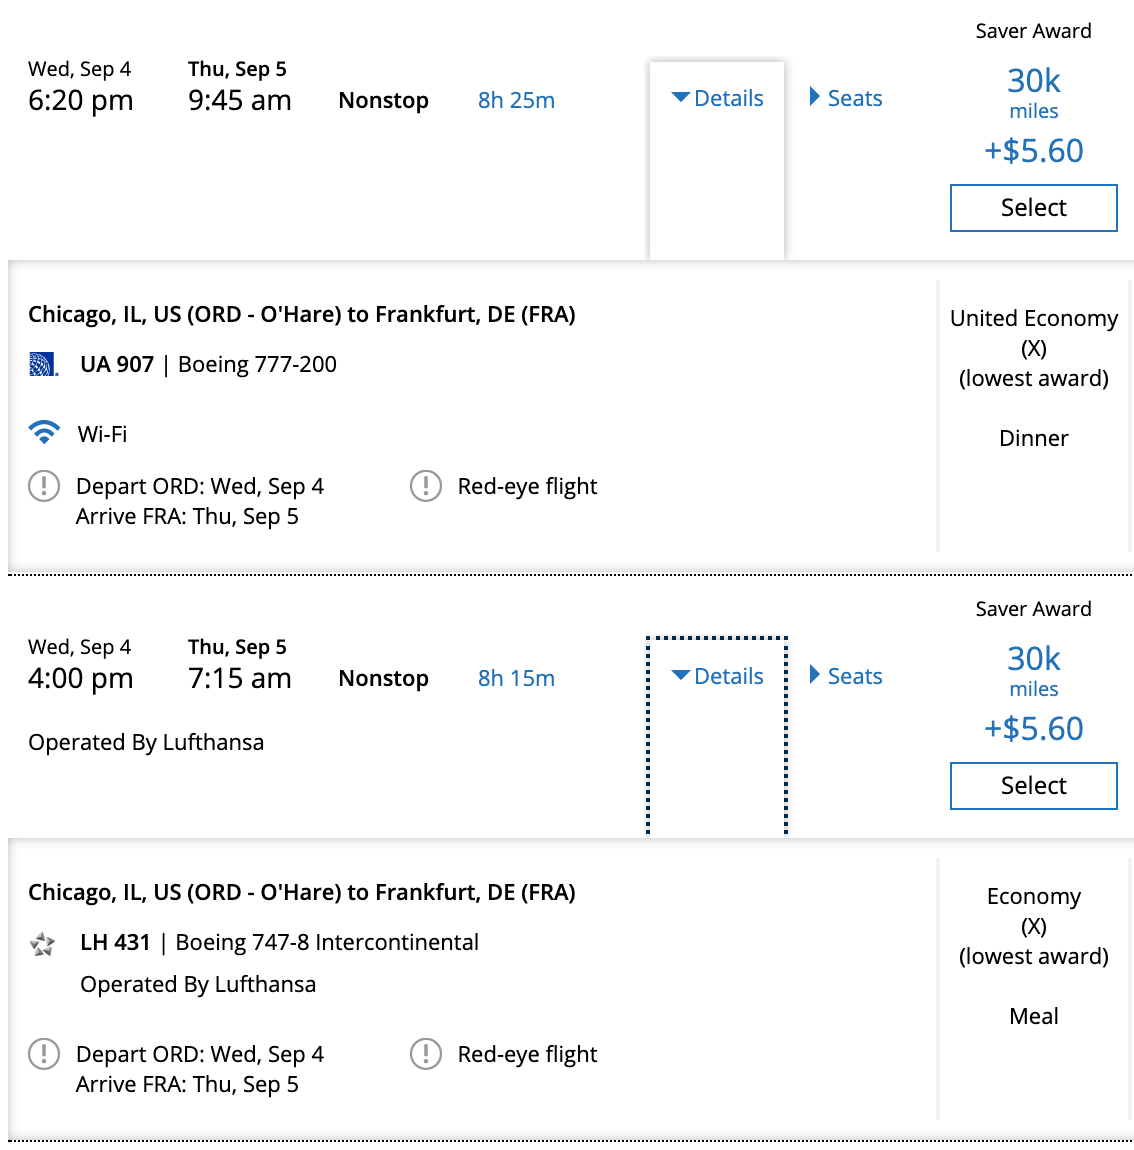Click the LH 431 flight number
The width and height of the screenshot is (1134, 1150).
coord(115,942)
